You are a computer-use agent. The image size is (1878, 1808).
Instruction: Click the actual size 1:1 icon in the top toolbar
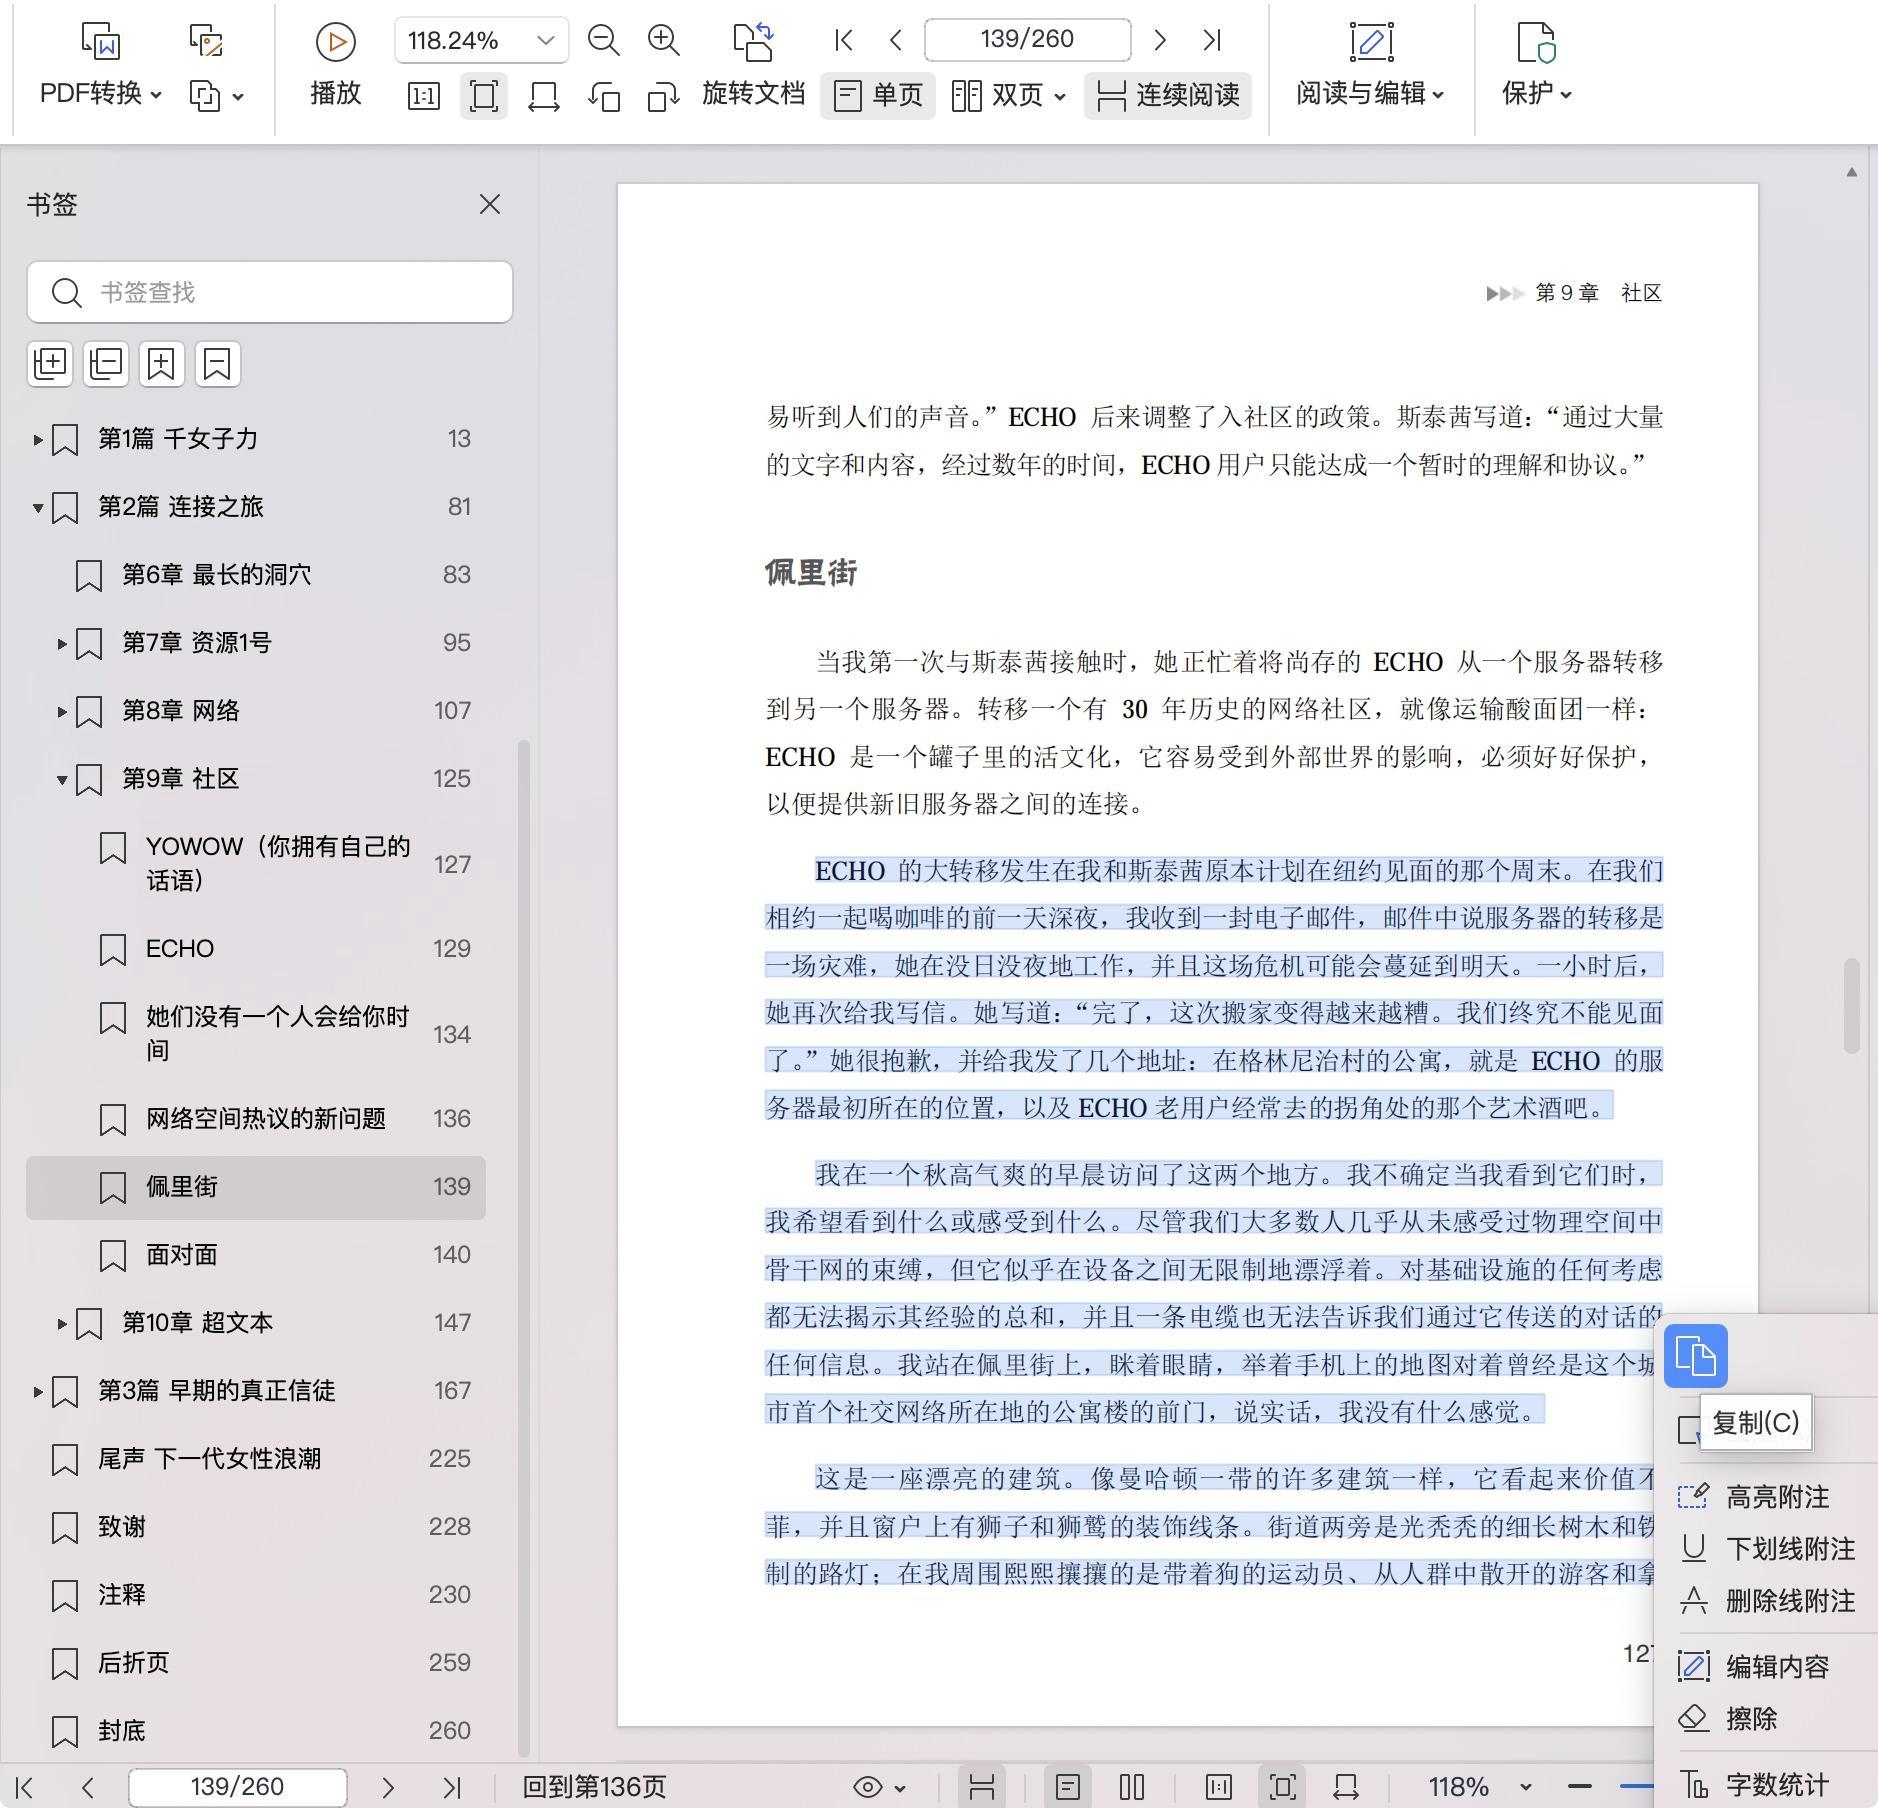(x=423, y=96)
